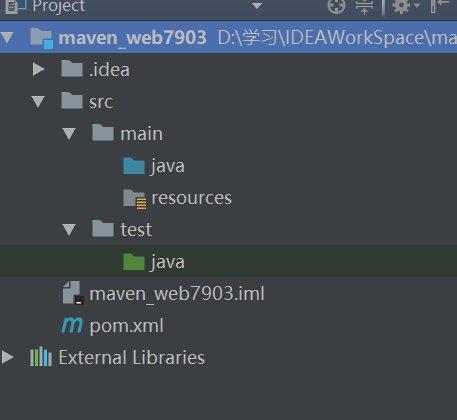Select the main folder label

click(x=142, y=134)
